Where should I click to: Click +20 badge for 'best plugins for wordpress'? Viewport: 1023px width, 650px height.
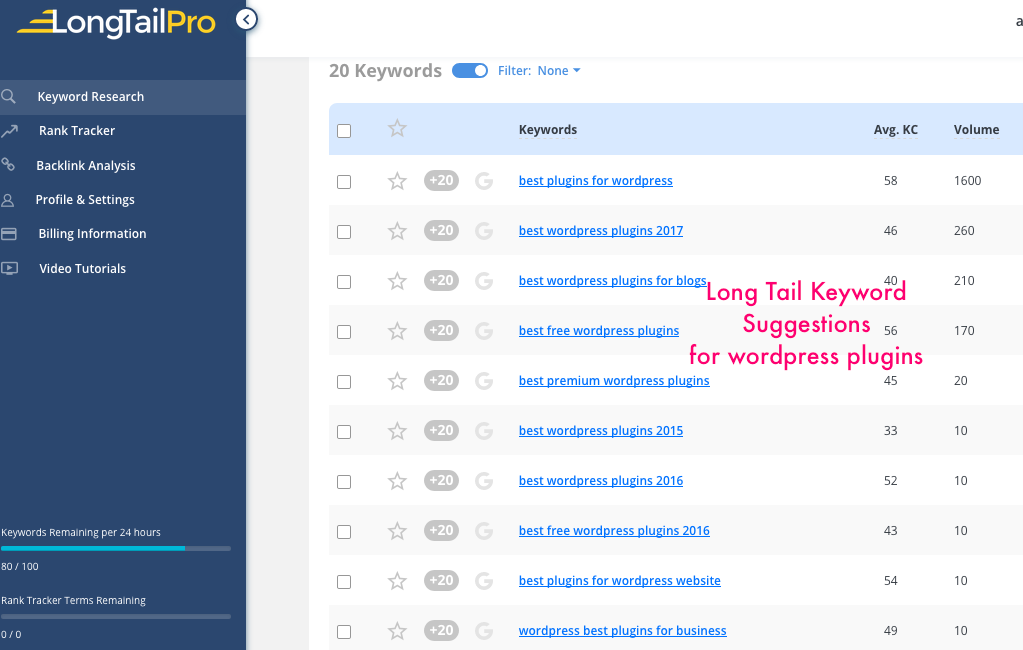pos(442,180)
